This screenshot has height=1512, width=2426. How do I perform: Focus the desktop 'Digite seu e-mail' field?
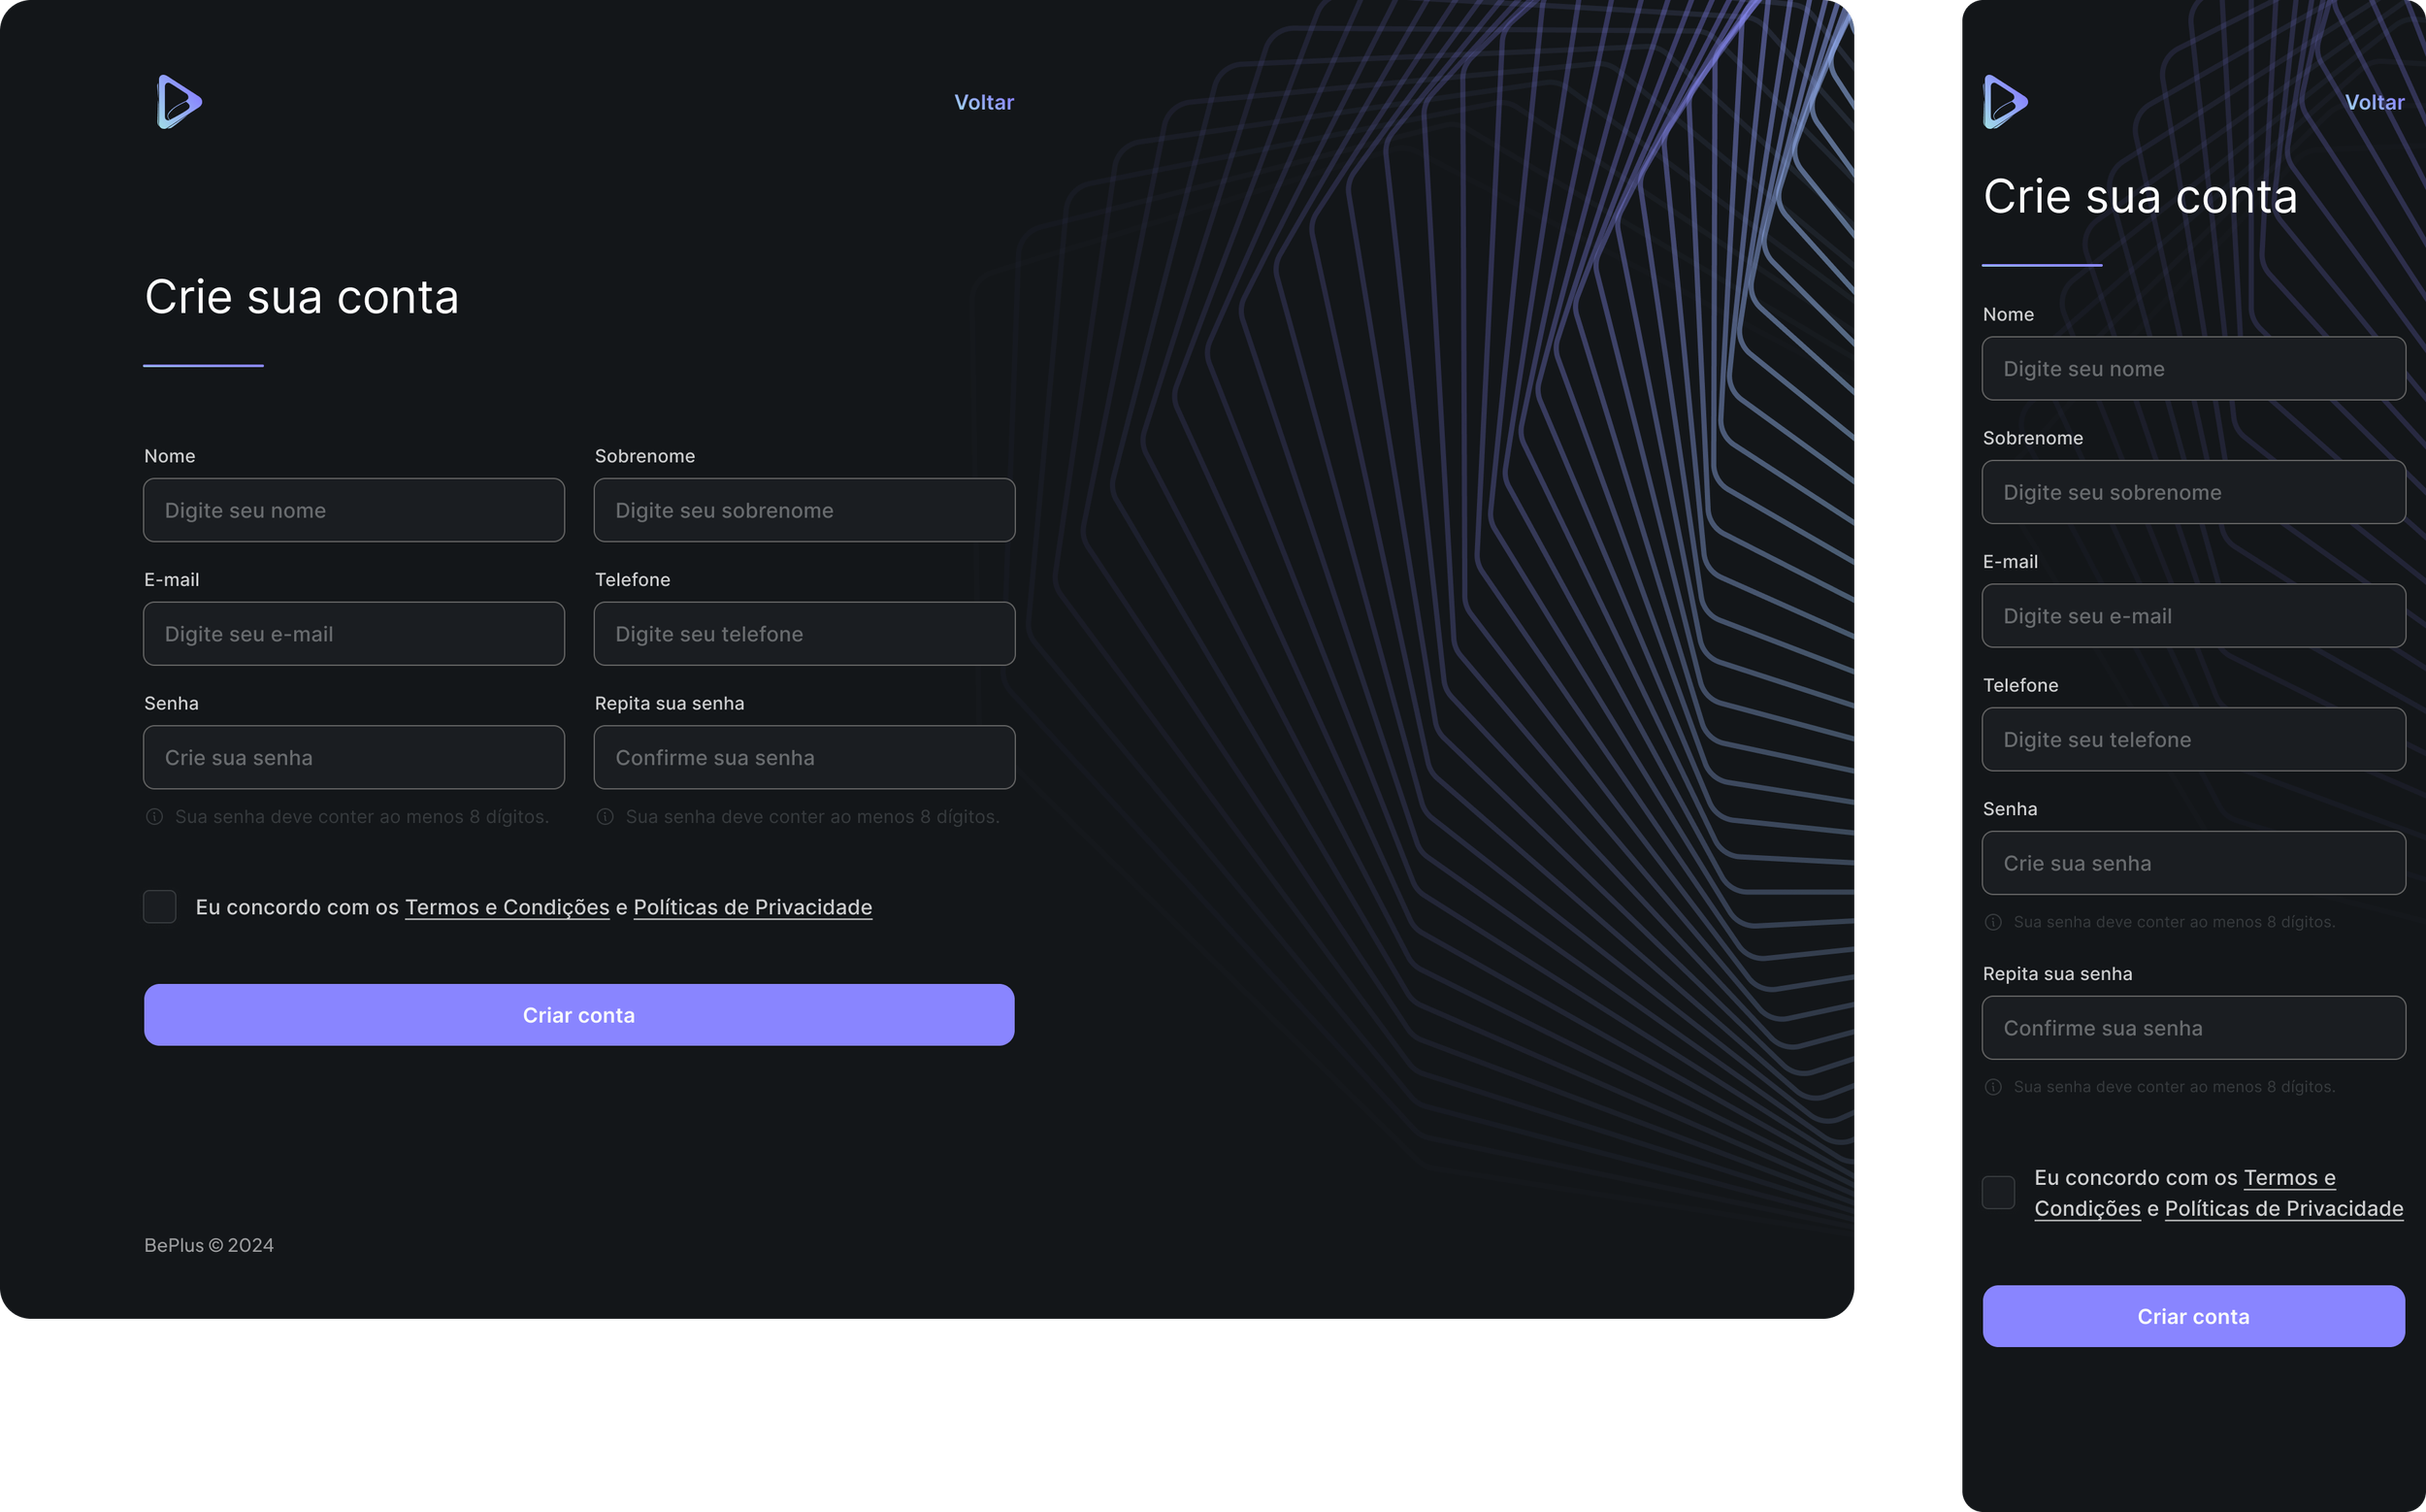[x=354, y=634]
